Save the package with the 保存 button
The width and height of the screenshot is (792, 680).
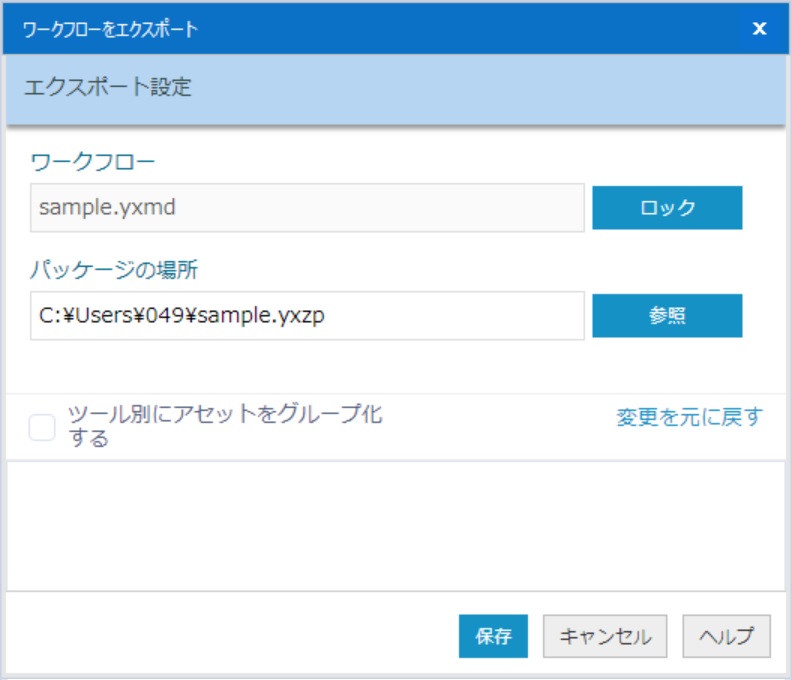493,636
